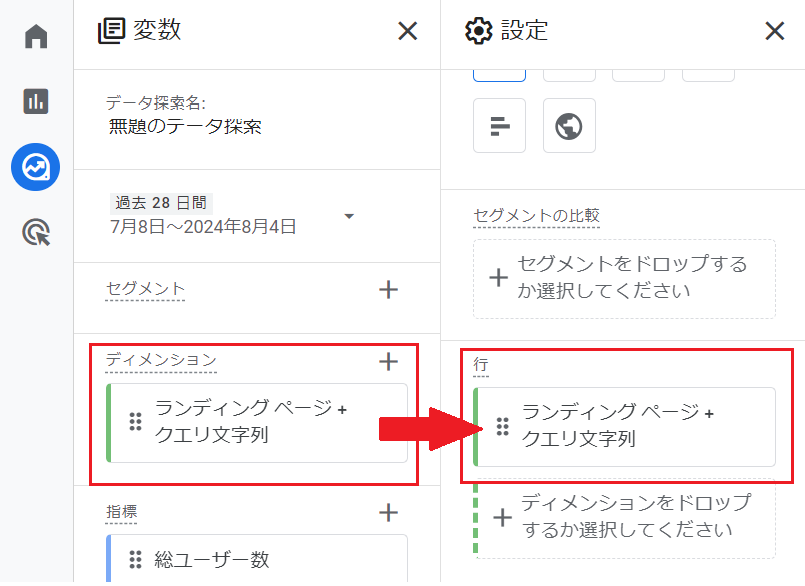Screen dimensions: 805x586
Task: Click the ディメンション heading label
Action: tap(161, 360)
